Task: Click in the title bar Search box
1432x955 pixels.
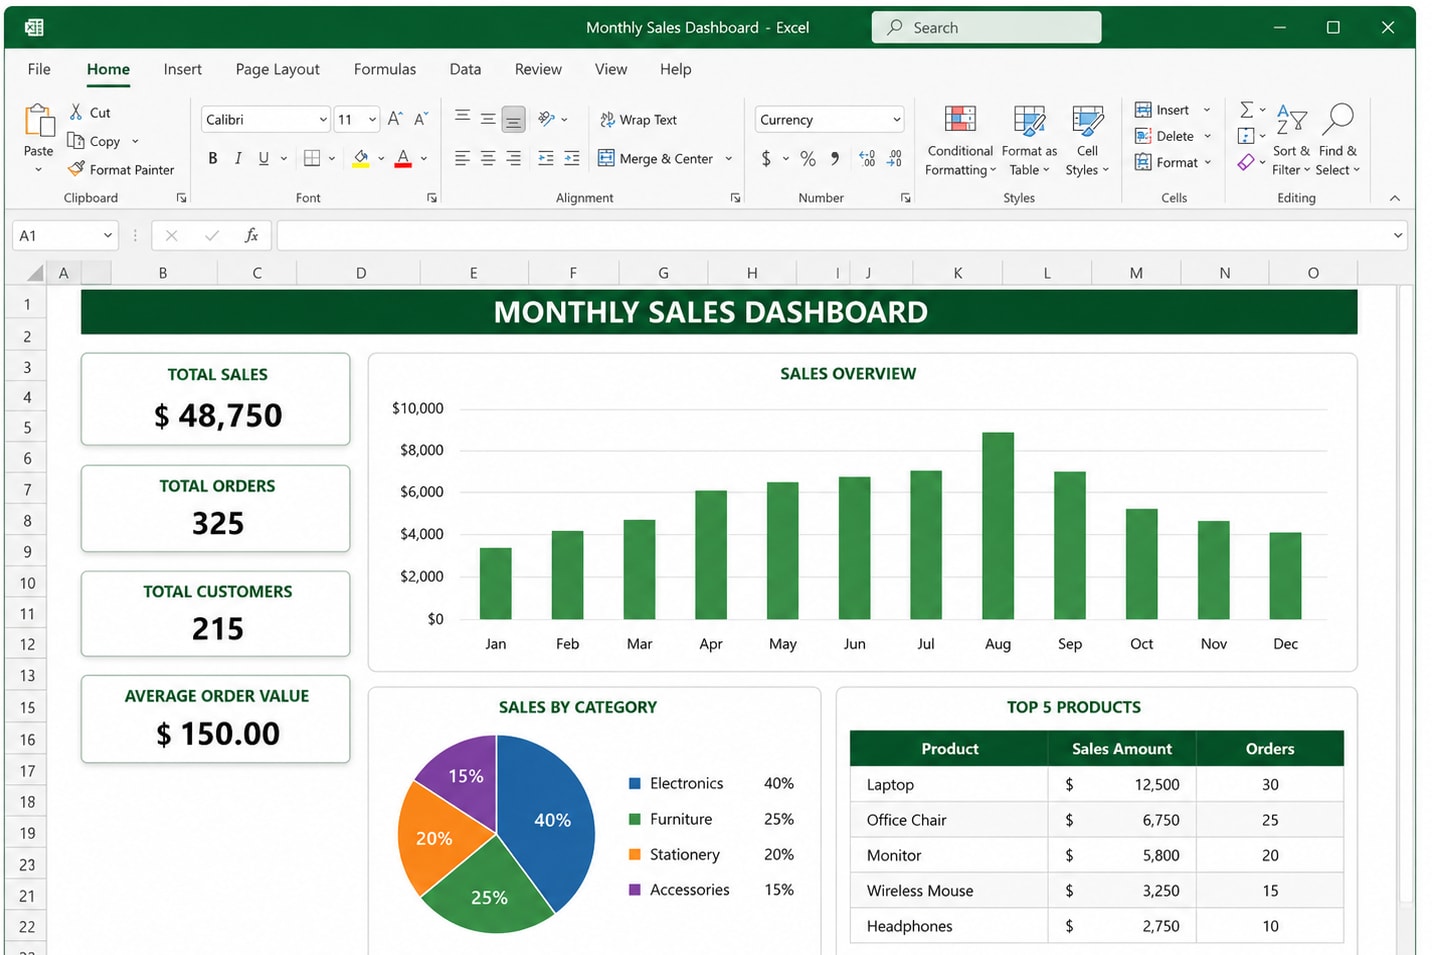Action: tap(986, 28)
